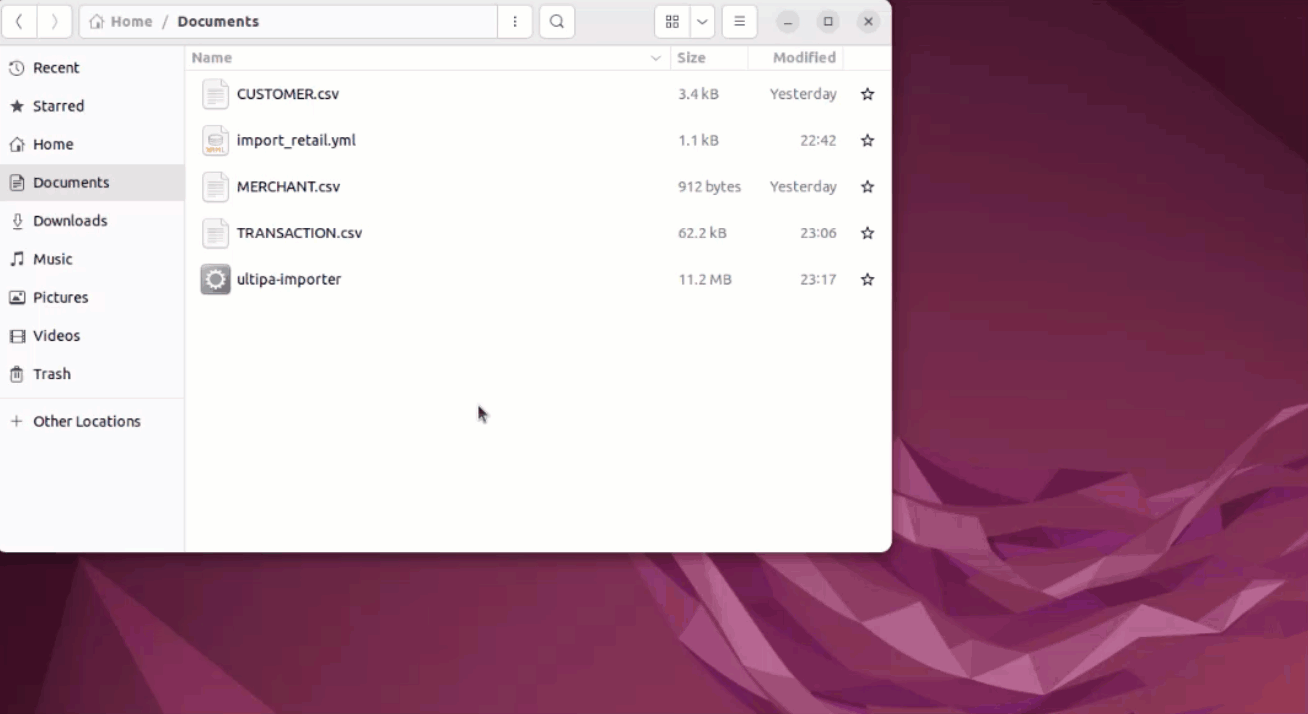Maximize the Files window
The width and height of the screenshot is (1308, 714).
(828, 22)
